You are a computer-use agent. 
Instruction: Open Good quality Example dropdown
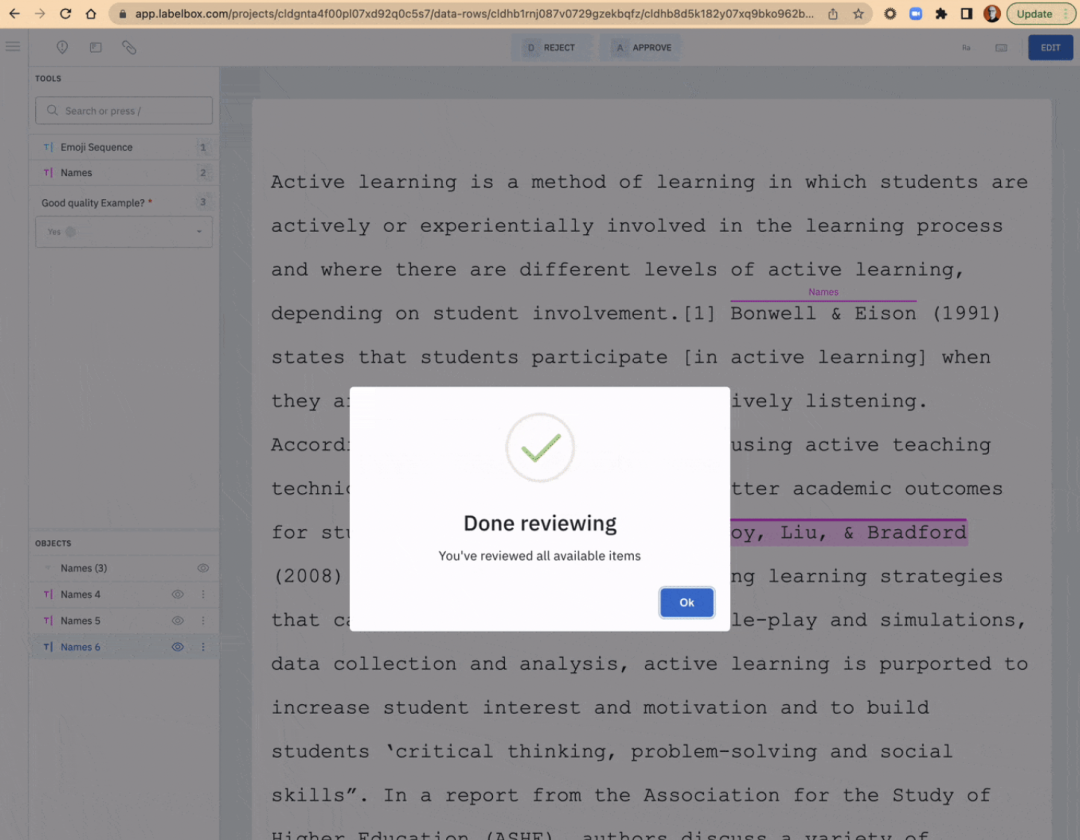click(124, 232)
